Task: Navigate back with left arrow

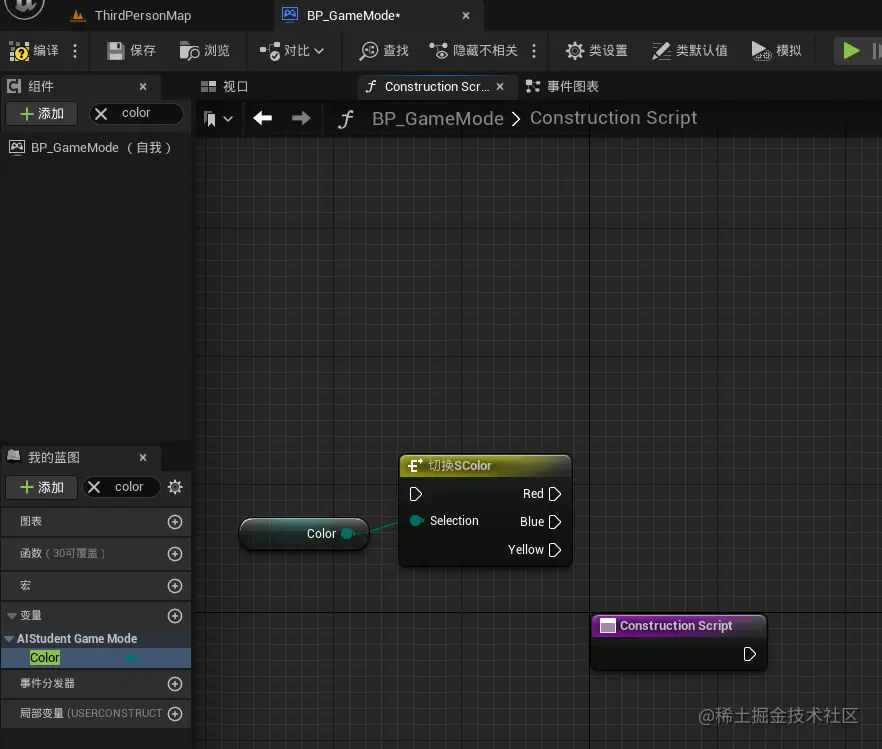Action: coord(263,118)
